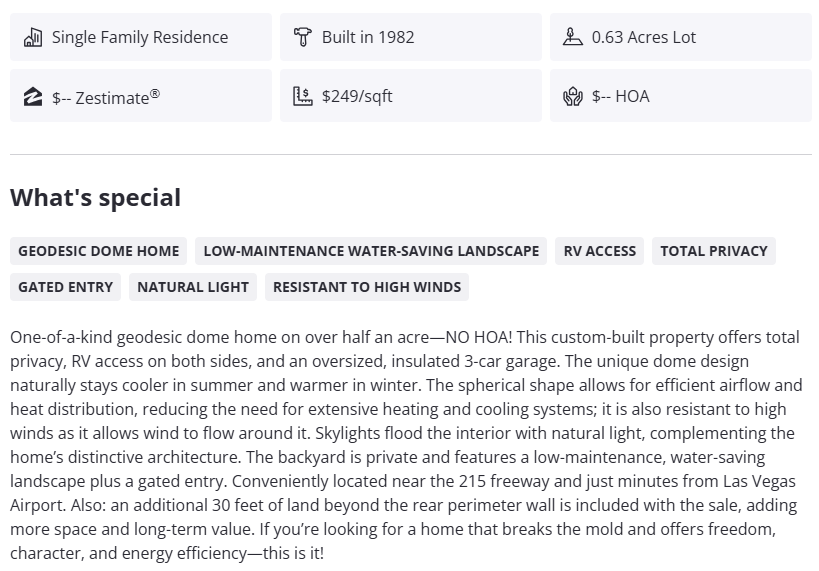The image size is (819, 571).
Task: Click the lot size icon beside 0.63 Acres
Action: 572,38
